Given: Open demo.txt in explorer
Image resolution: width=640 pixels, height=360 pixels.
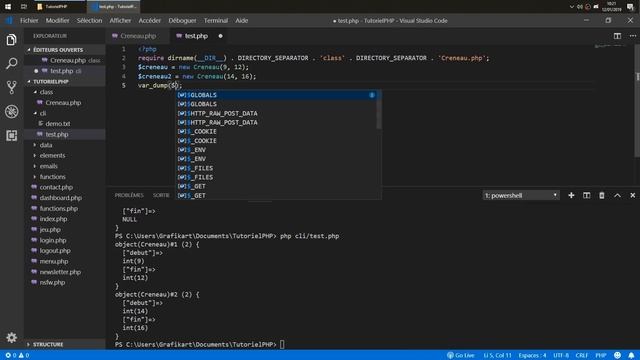Looking at the screenshot, I should point(58,124).
